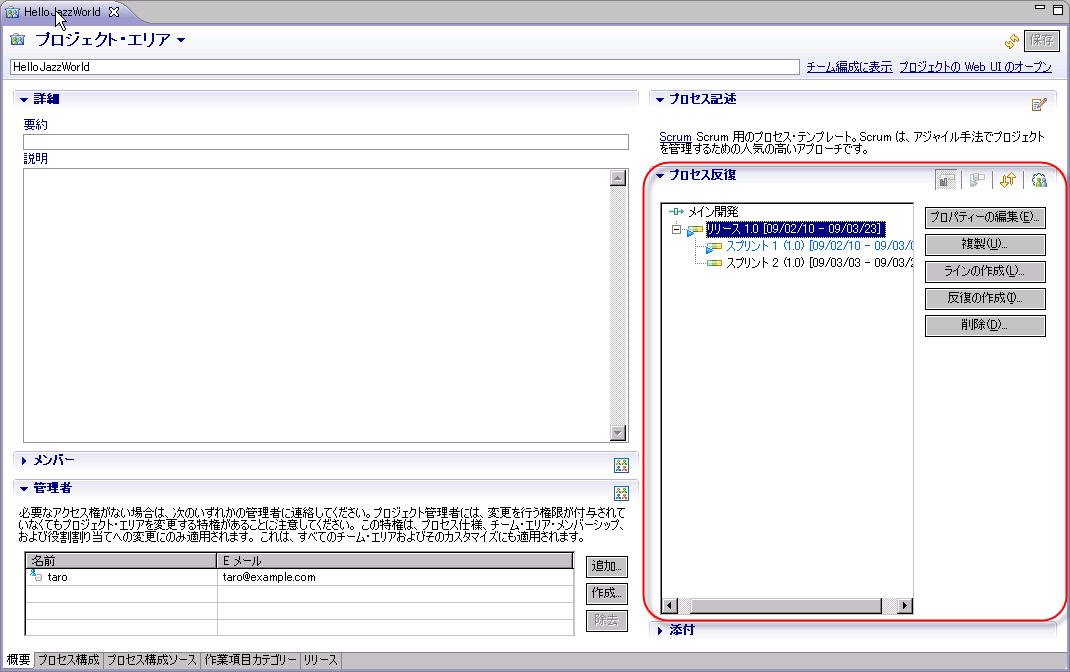Switch to the 概要 tab
The height and width of the screenshot is (672, 1070).
click(18, 660)
